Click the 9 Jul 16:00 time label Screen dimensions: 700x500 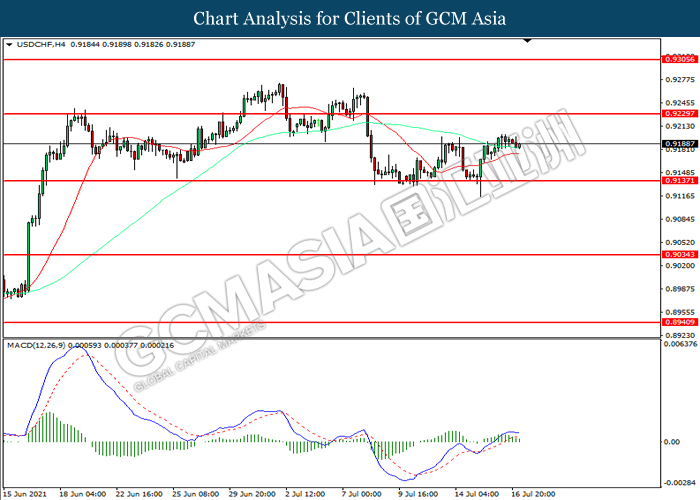pos(418,494)
